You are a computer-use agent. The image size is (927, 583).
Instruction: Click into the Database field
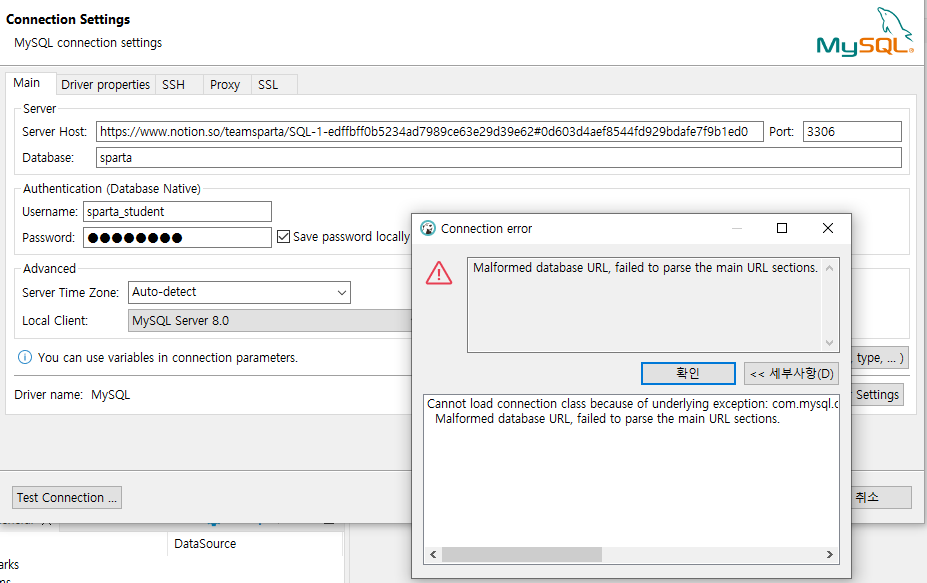click(x=498, y=157)
